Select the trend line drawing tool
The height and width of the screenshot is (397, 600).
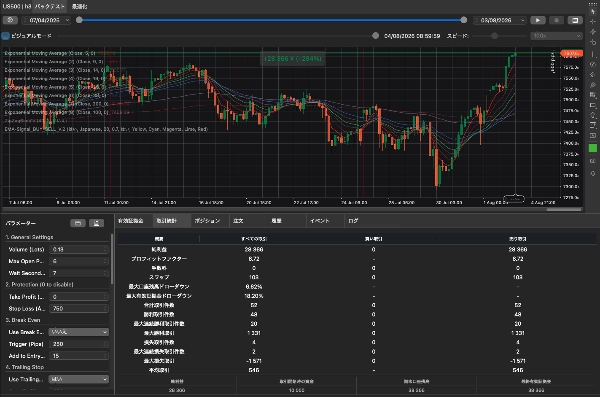click(593, 32)
